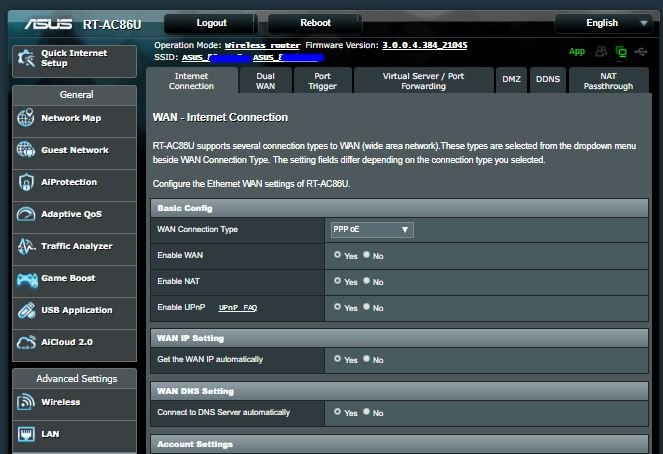This screenshot has height=454, width=663.
Task: Select No for Enable WAN
Action: [366, 255]
